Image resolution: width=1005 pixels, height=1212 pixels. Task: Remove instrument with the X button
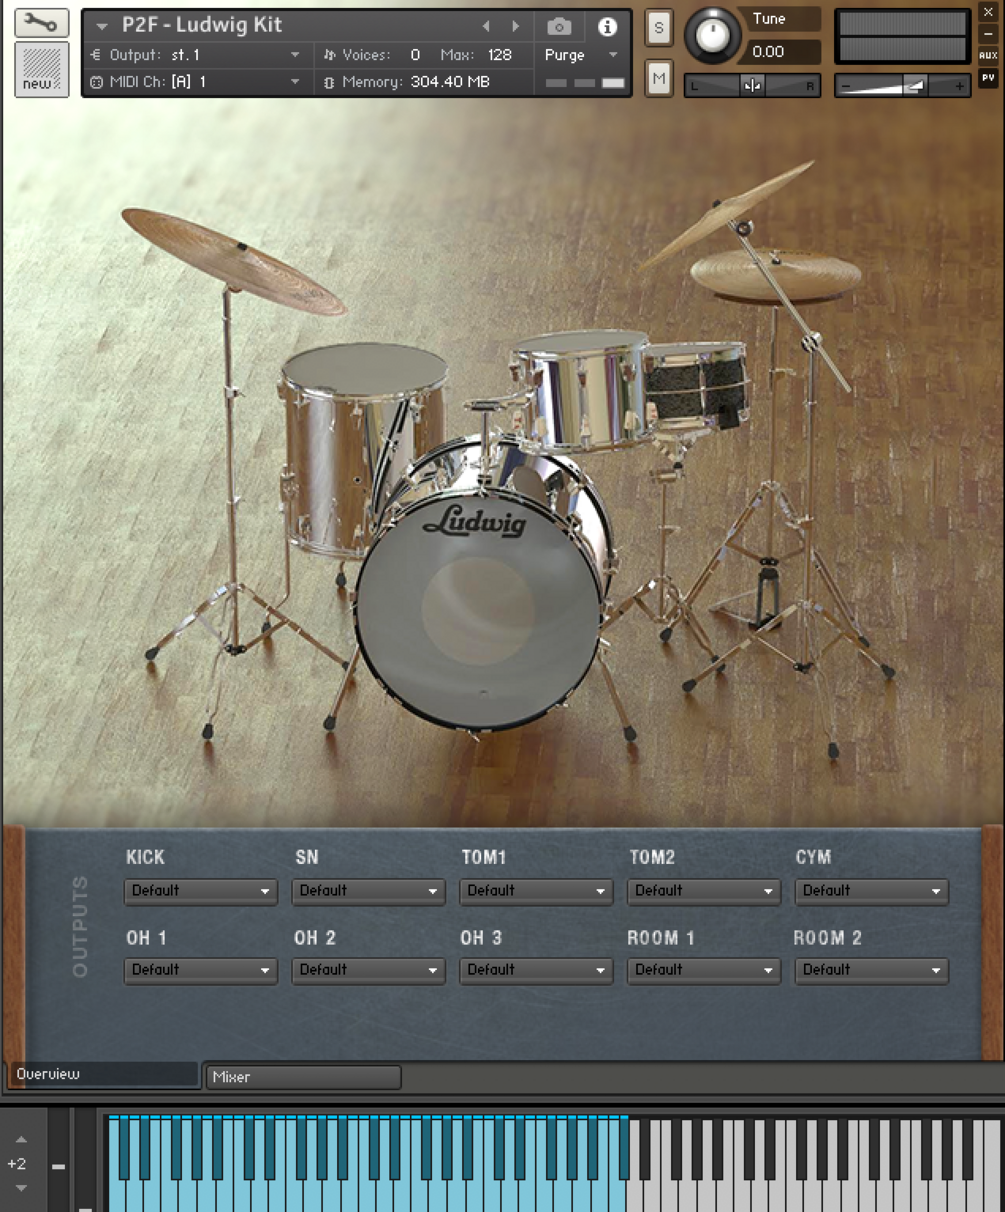point(988,13)
